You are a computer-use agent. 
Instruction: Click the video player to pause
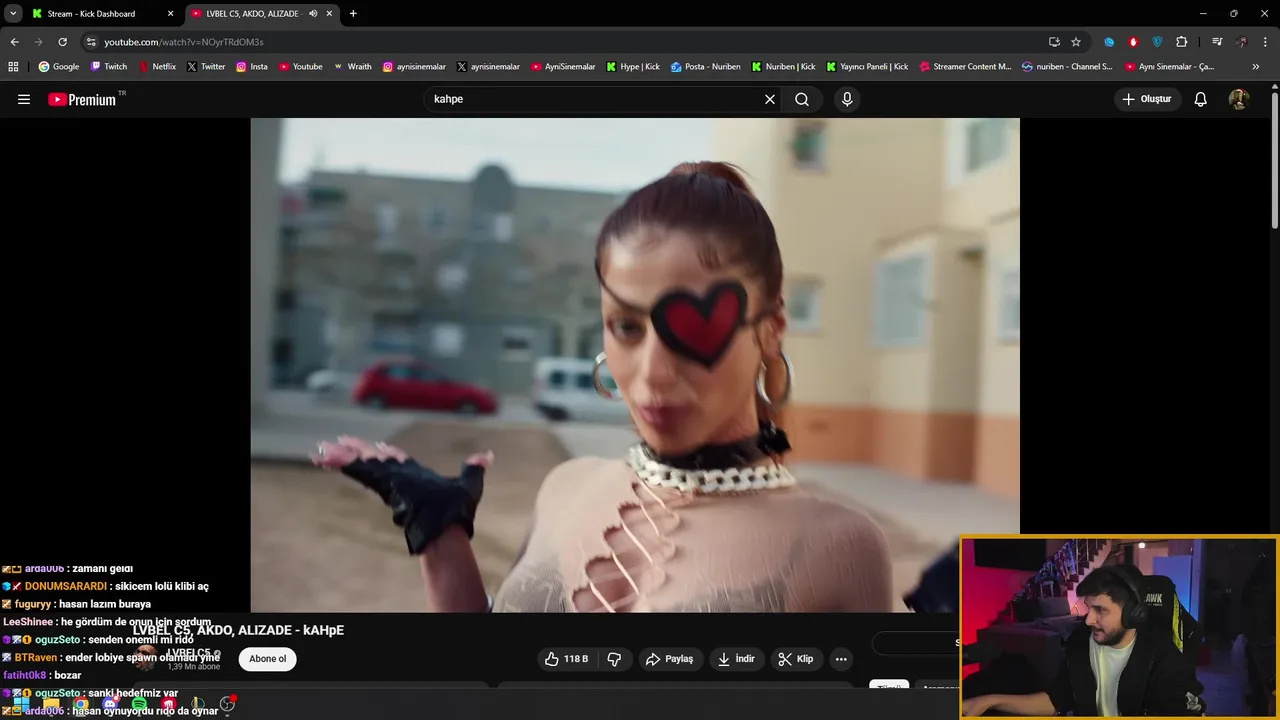point(635,365)
